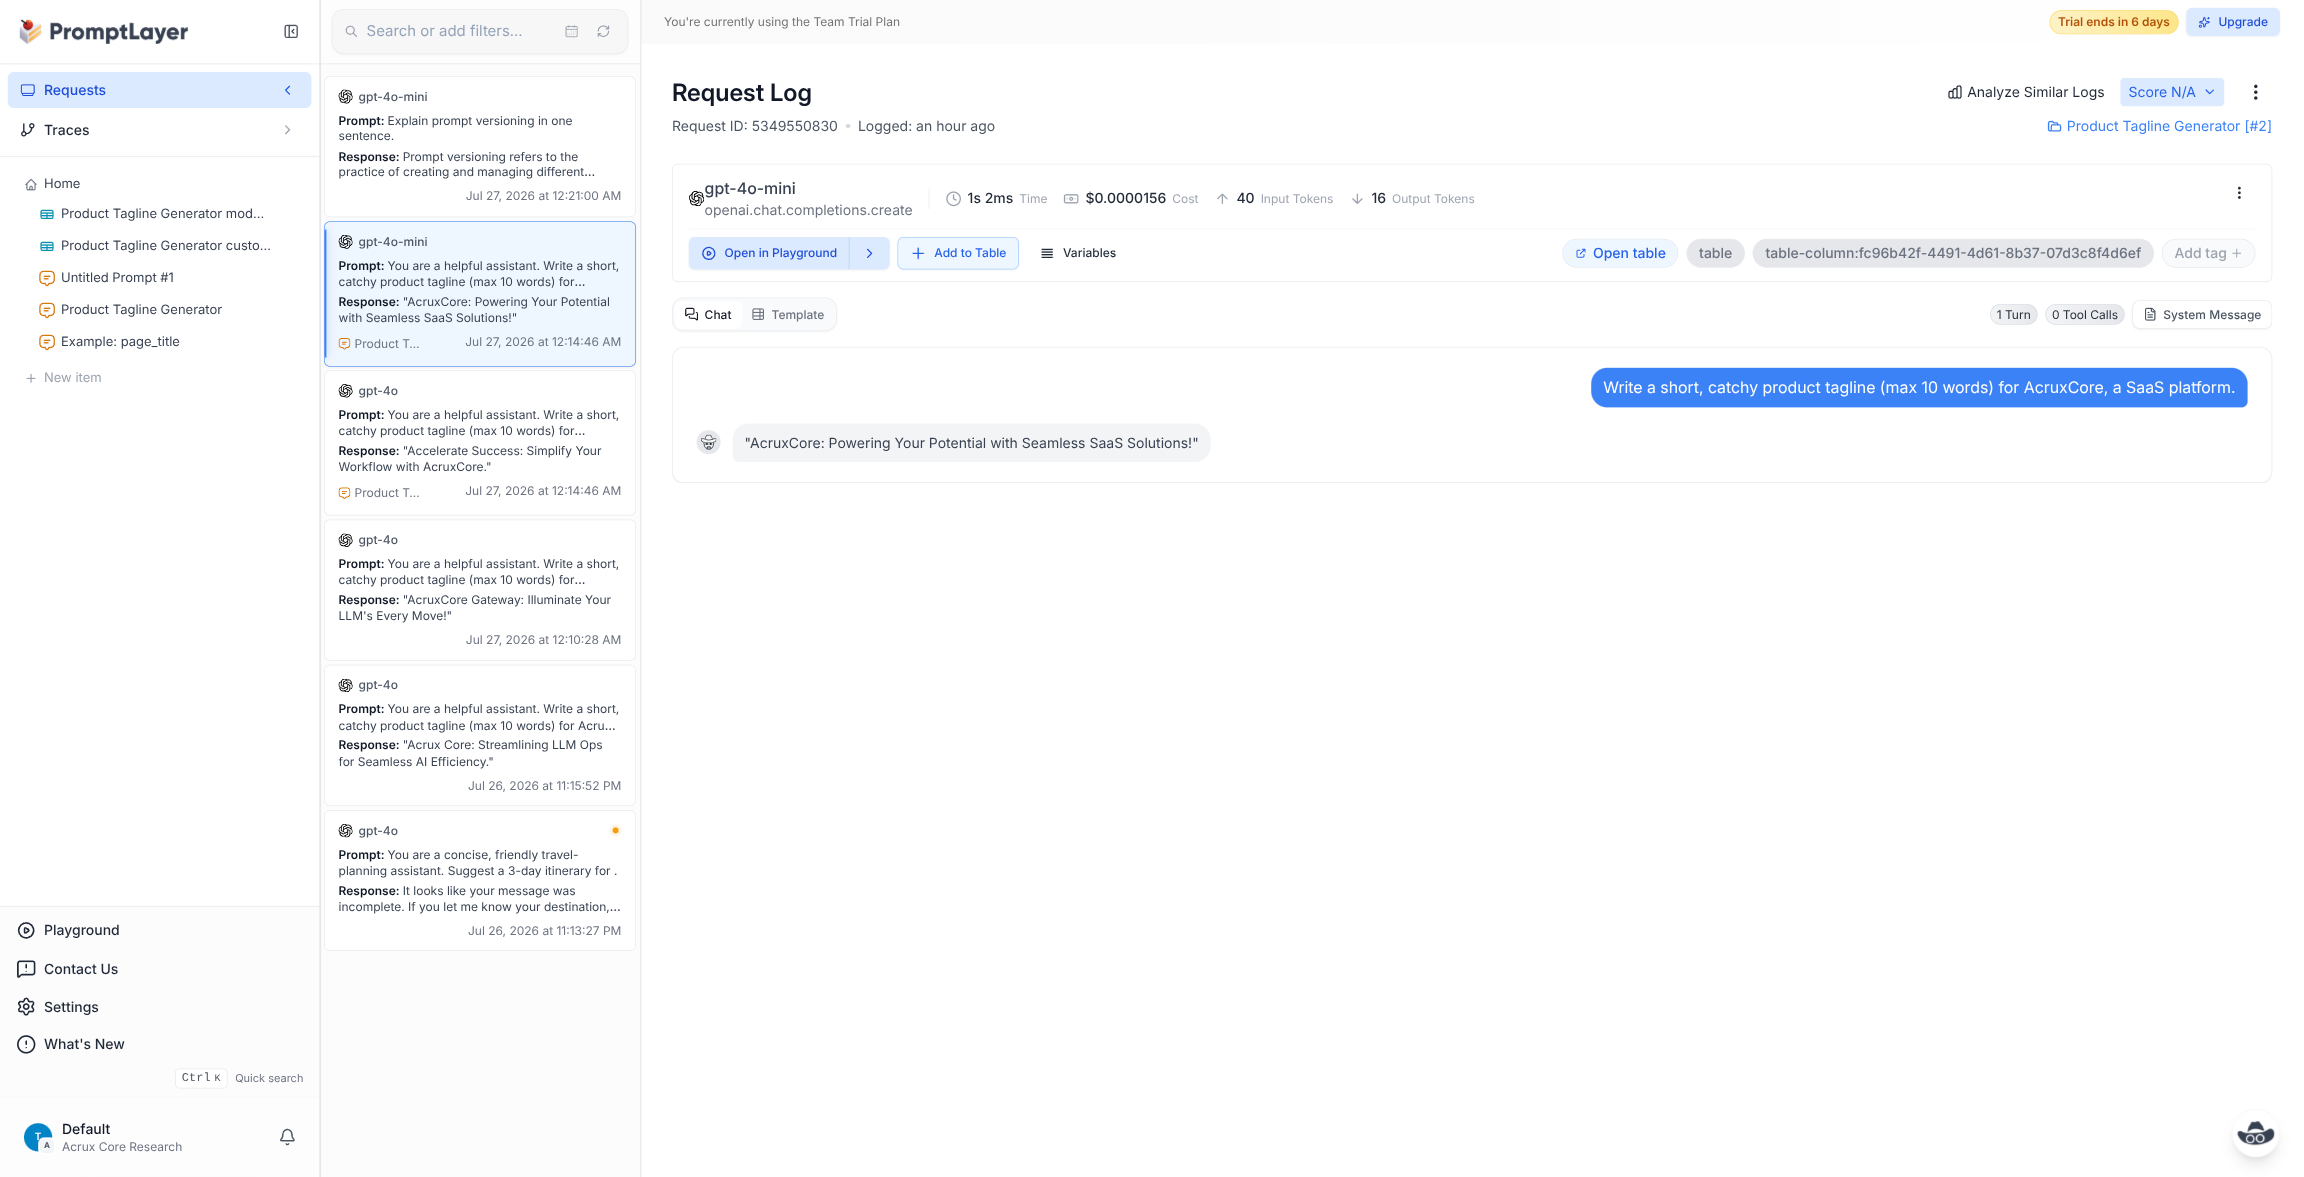Click the notification bell icon
The image size is (2304, 1177).
pyautogui.click(x=287, y=1137)
